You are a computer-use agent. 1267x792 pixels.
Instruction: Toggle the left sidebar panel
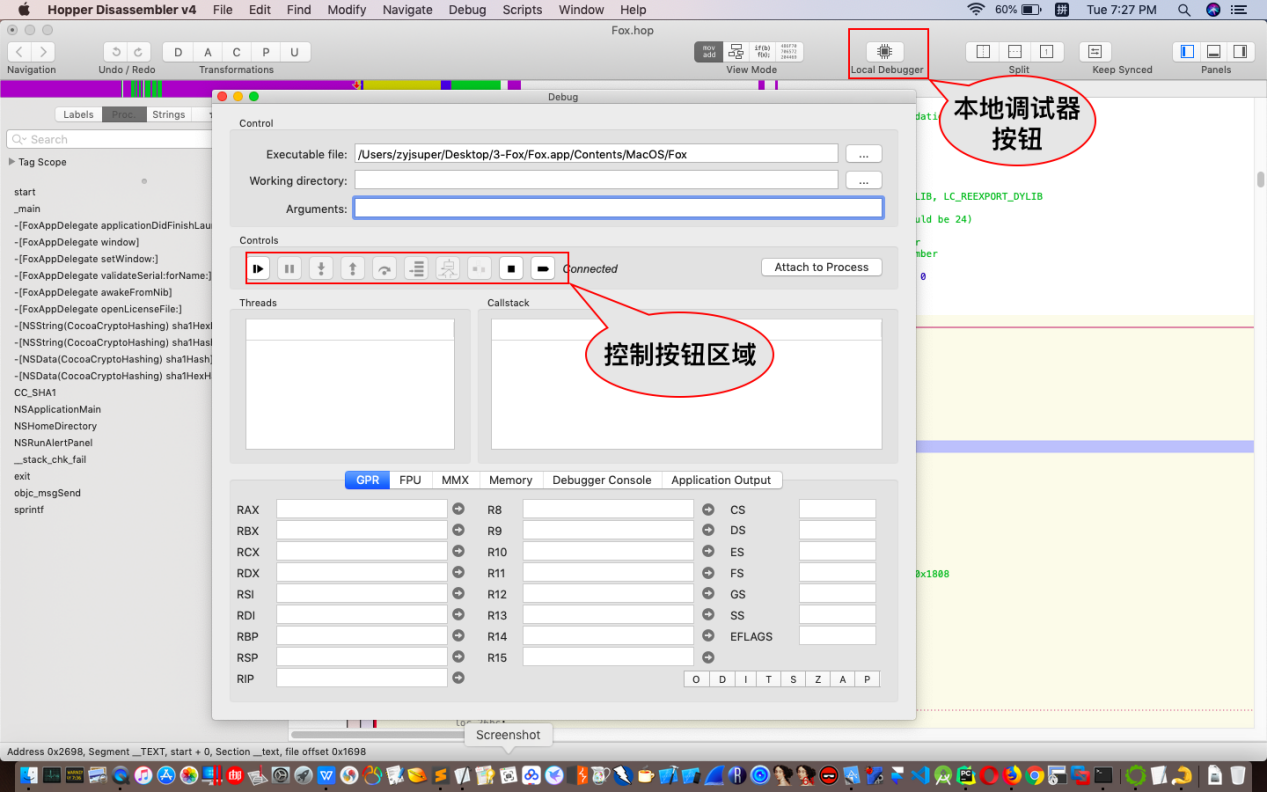(x=1187, y=52)
